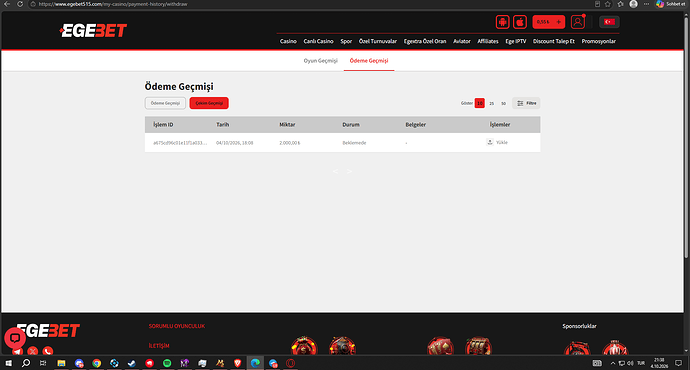This screenshot has width=690, height=370.
Task: Click the browser back arrow
Action: pos(7,4)
